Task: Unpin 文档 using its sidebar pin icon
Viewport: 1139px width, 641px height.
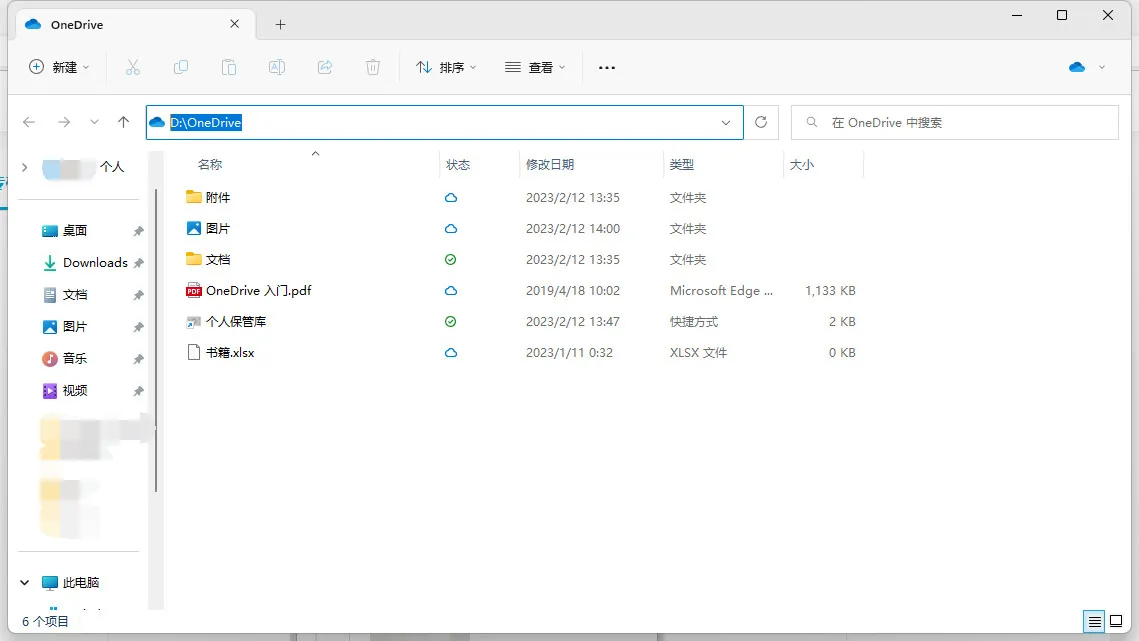Action: coord(138,295)
